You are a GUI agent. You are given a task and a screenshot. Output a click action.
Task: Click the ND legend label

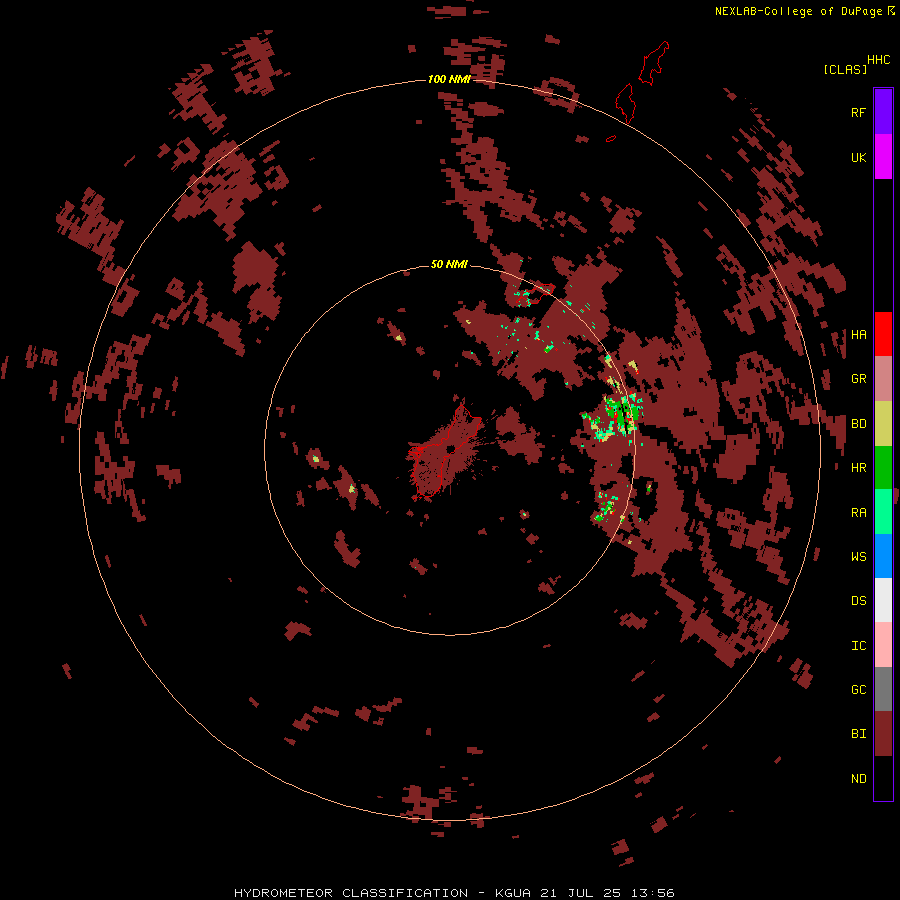coord(858,779)
